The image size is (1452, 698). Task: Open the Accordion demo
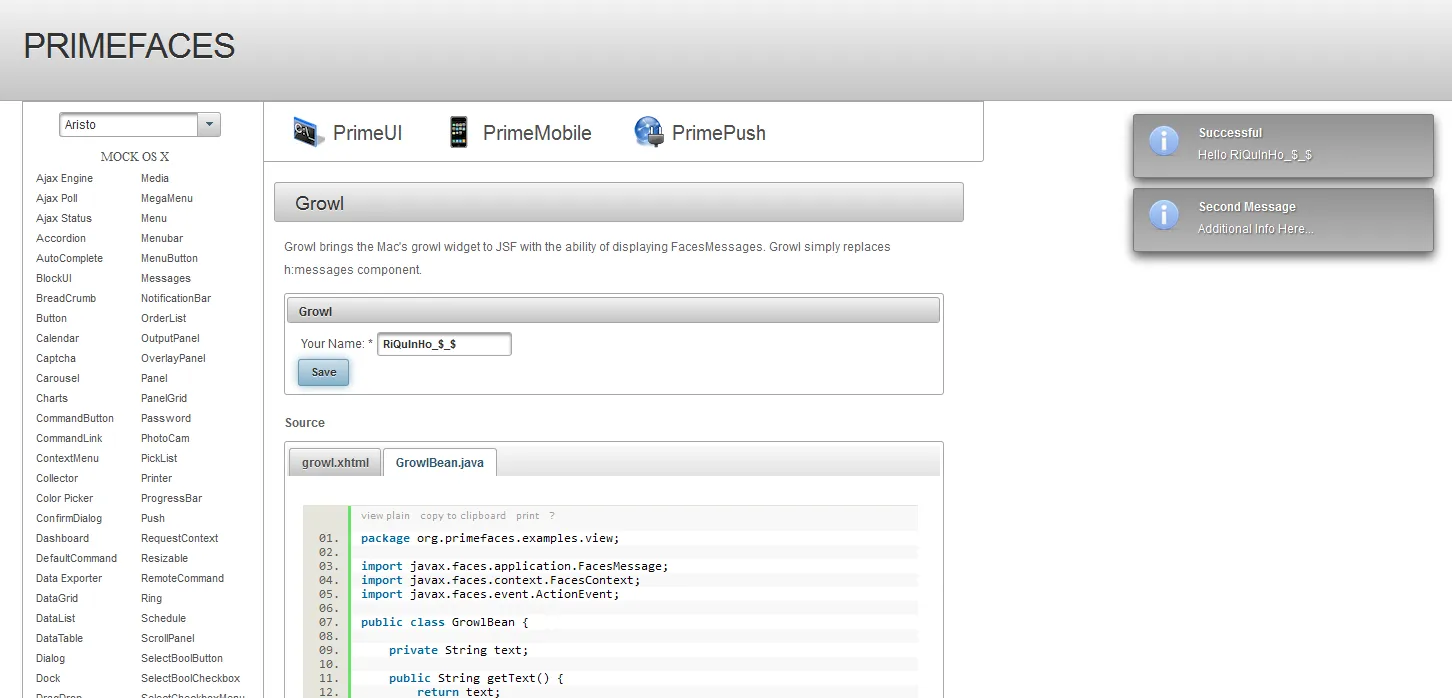pyautogui.click(x=61, y=238)
